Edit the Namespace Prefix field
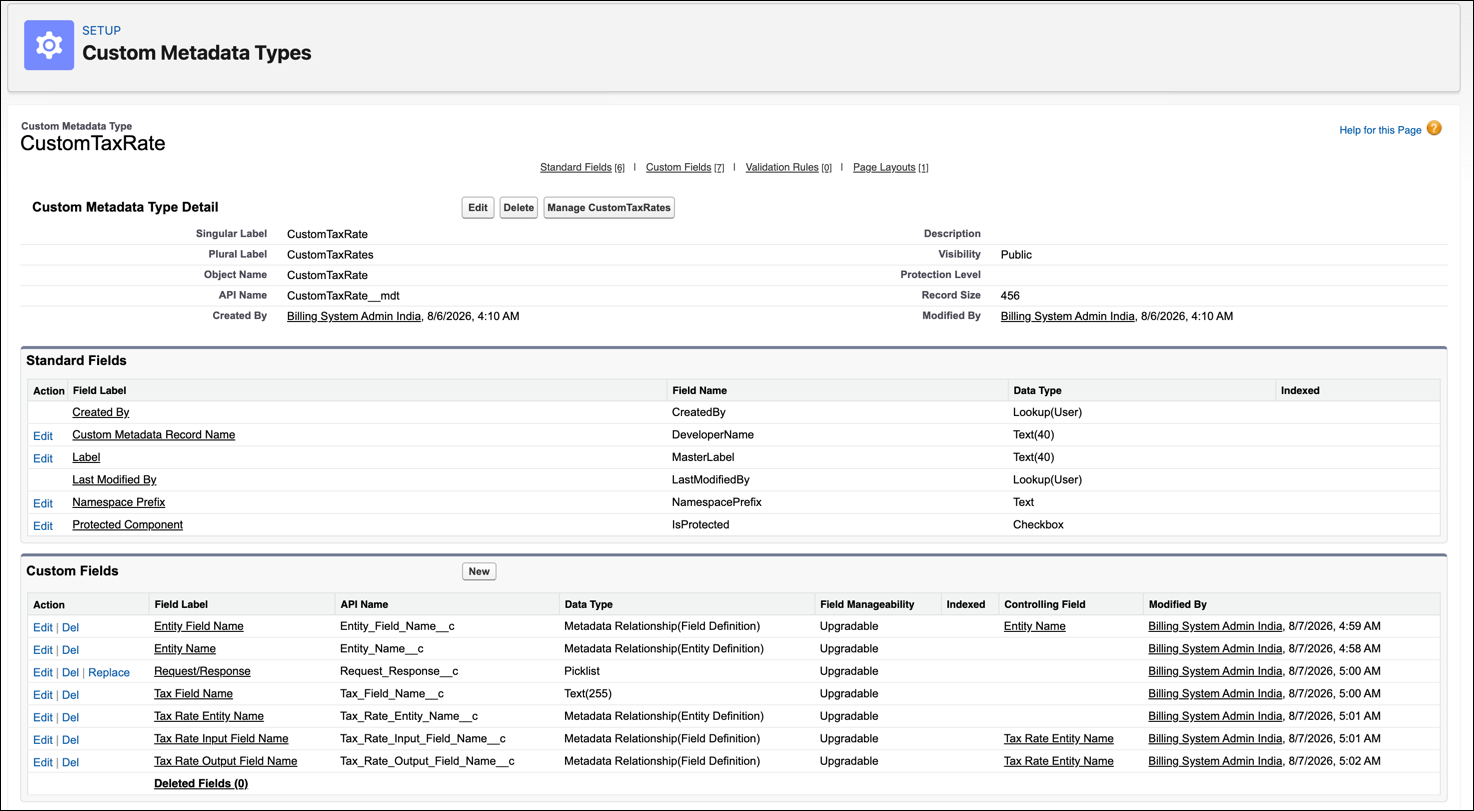The image size is (1474, 811). point(43,503)
